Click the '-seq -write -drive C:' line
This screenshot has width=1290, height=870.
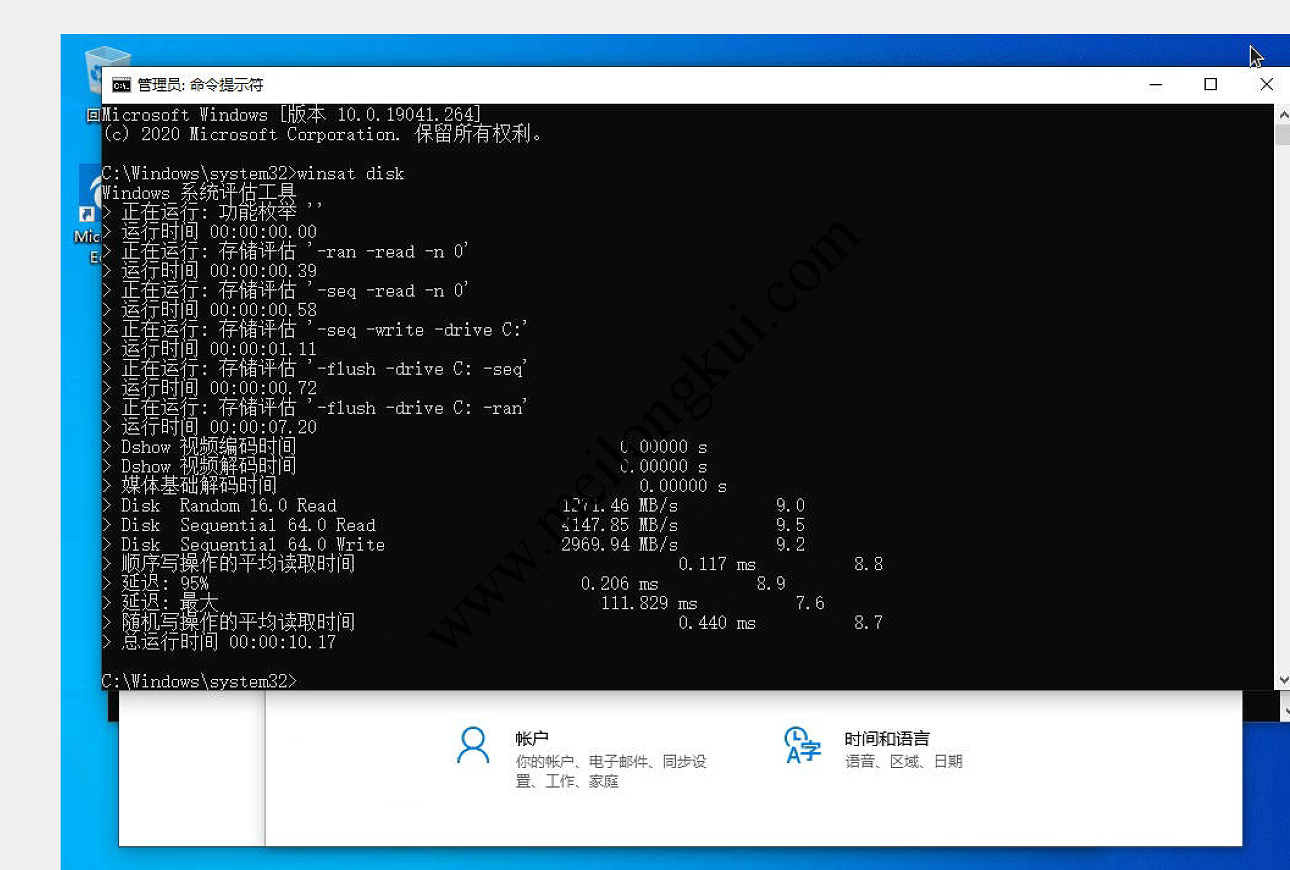(315, 330)
